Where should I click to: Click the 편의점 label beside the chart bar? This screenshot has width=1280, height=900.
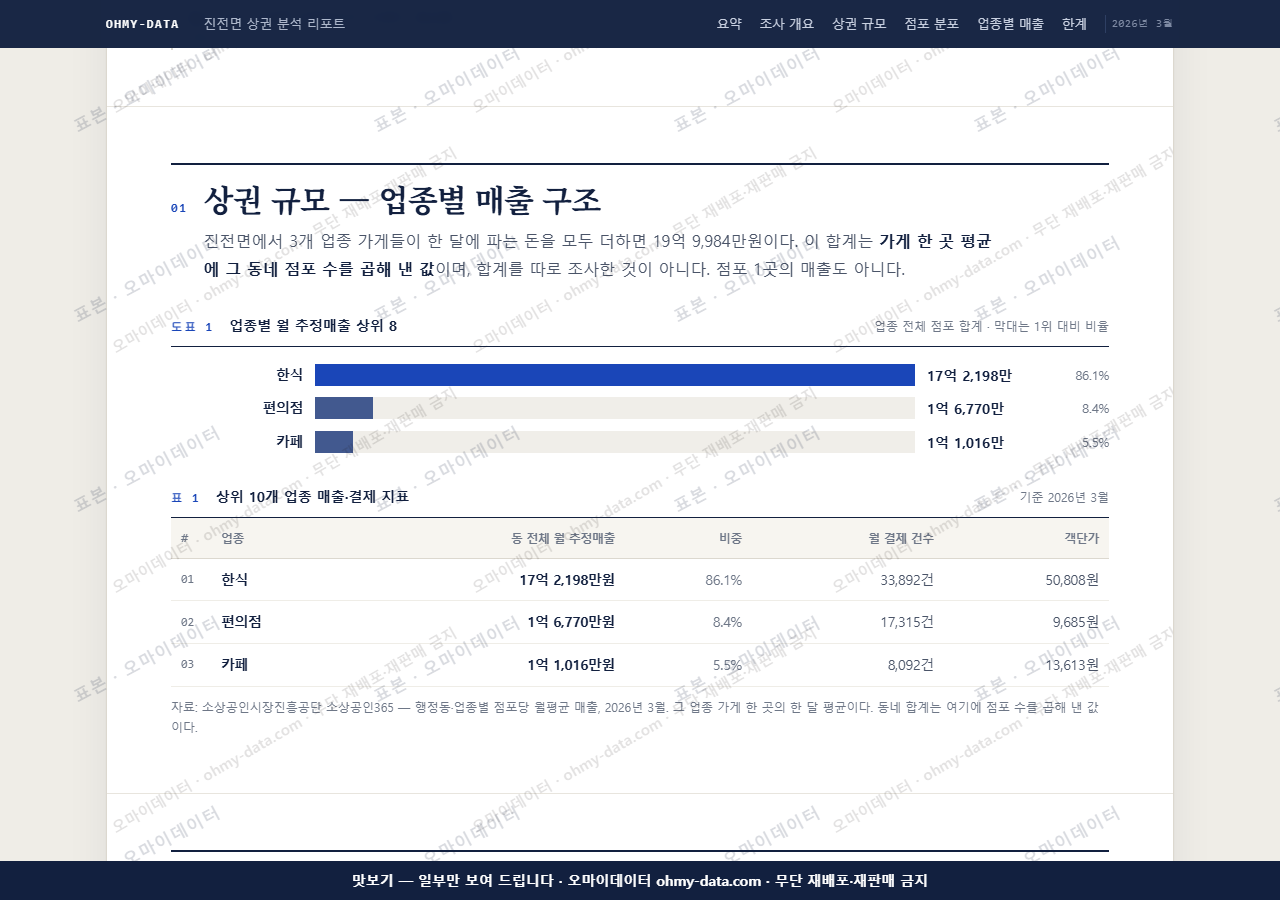pyautogui.click(x=283, y=408)
